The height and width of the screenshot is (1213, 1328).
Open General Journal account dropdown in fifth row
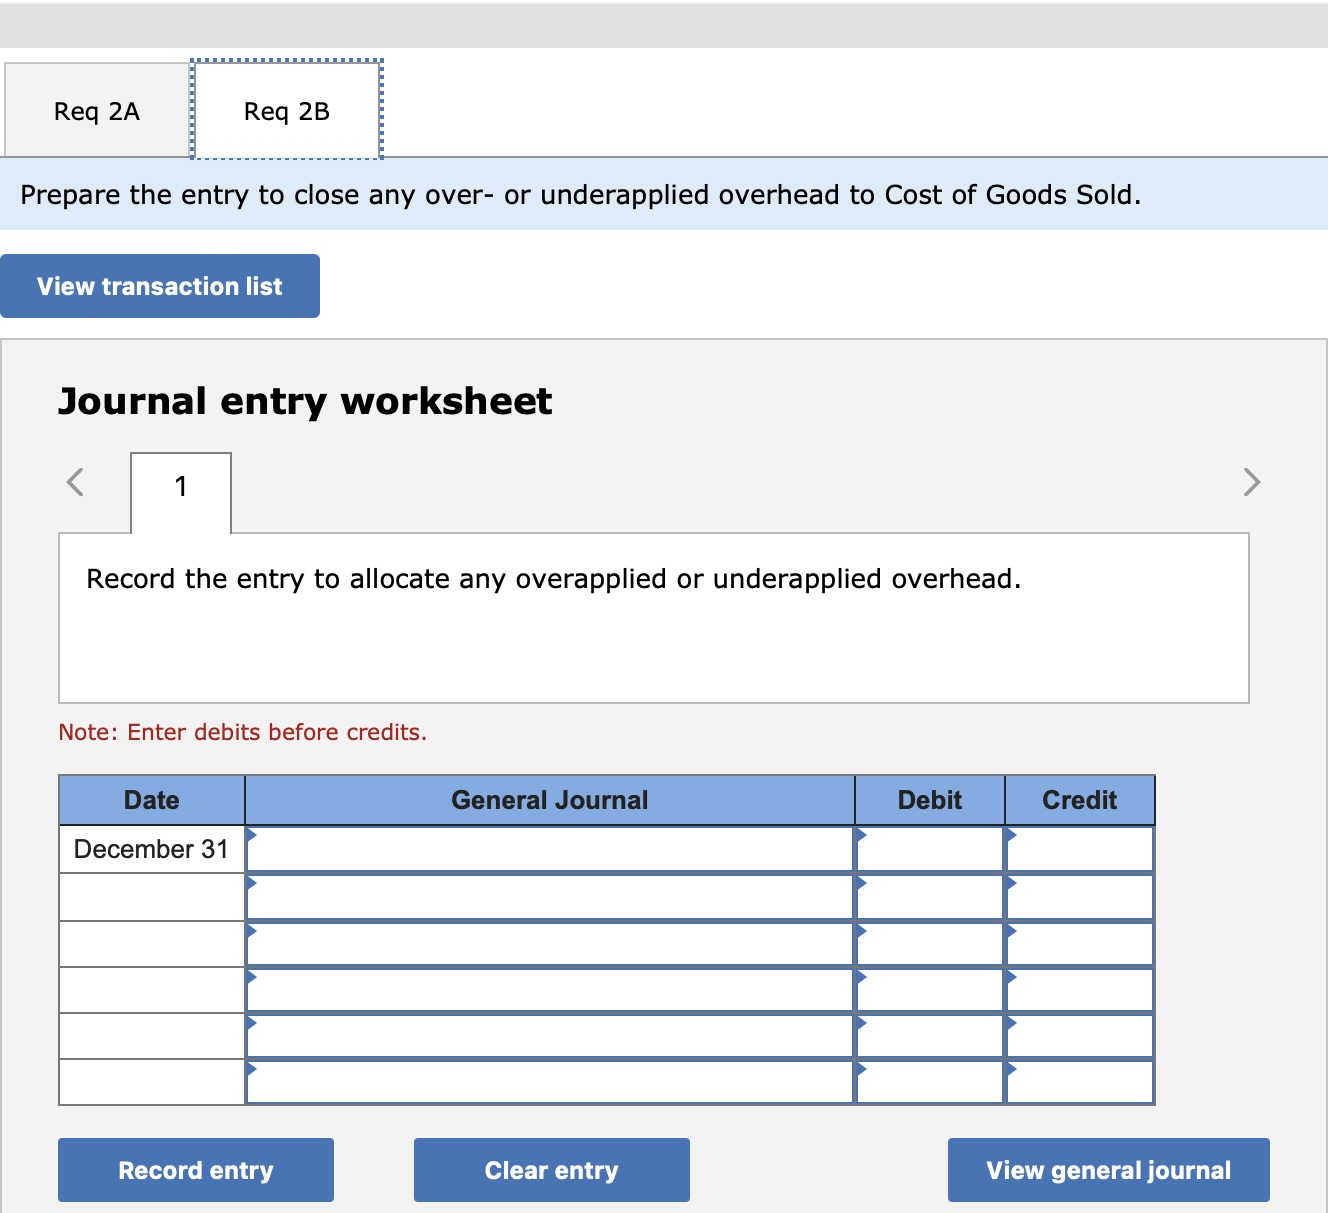coord(550,1036)
